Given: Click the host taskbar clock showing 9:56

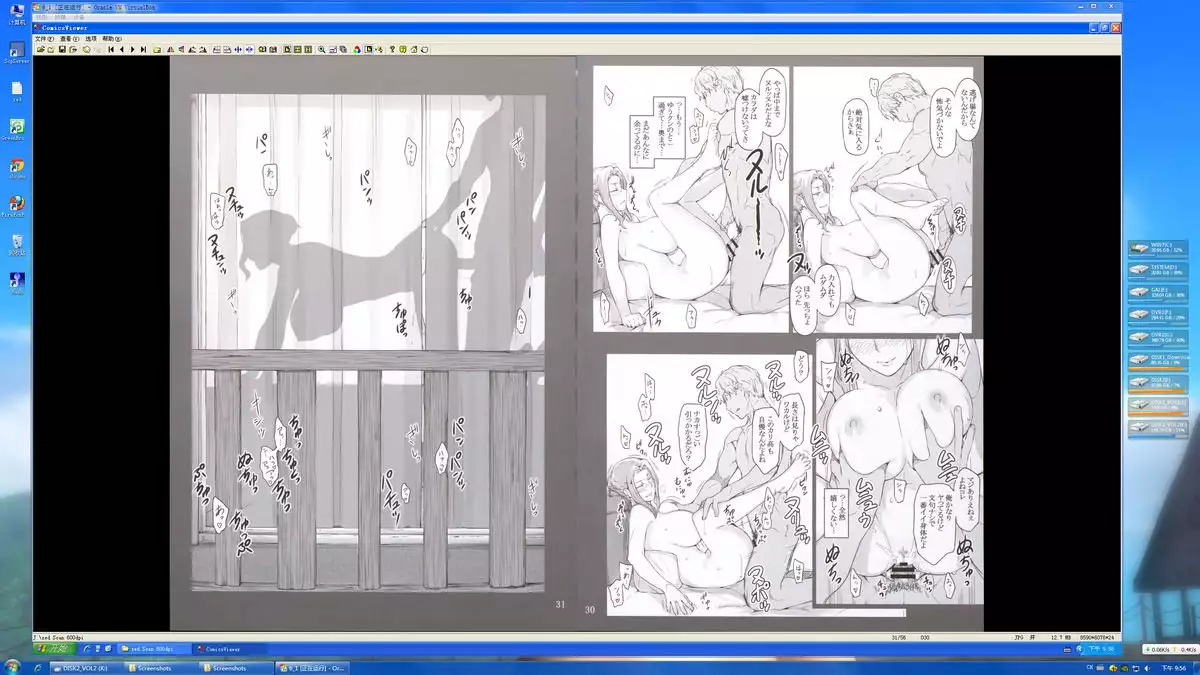Looking at the screenshot, I should coord(1173,667).
